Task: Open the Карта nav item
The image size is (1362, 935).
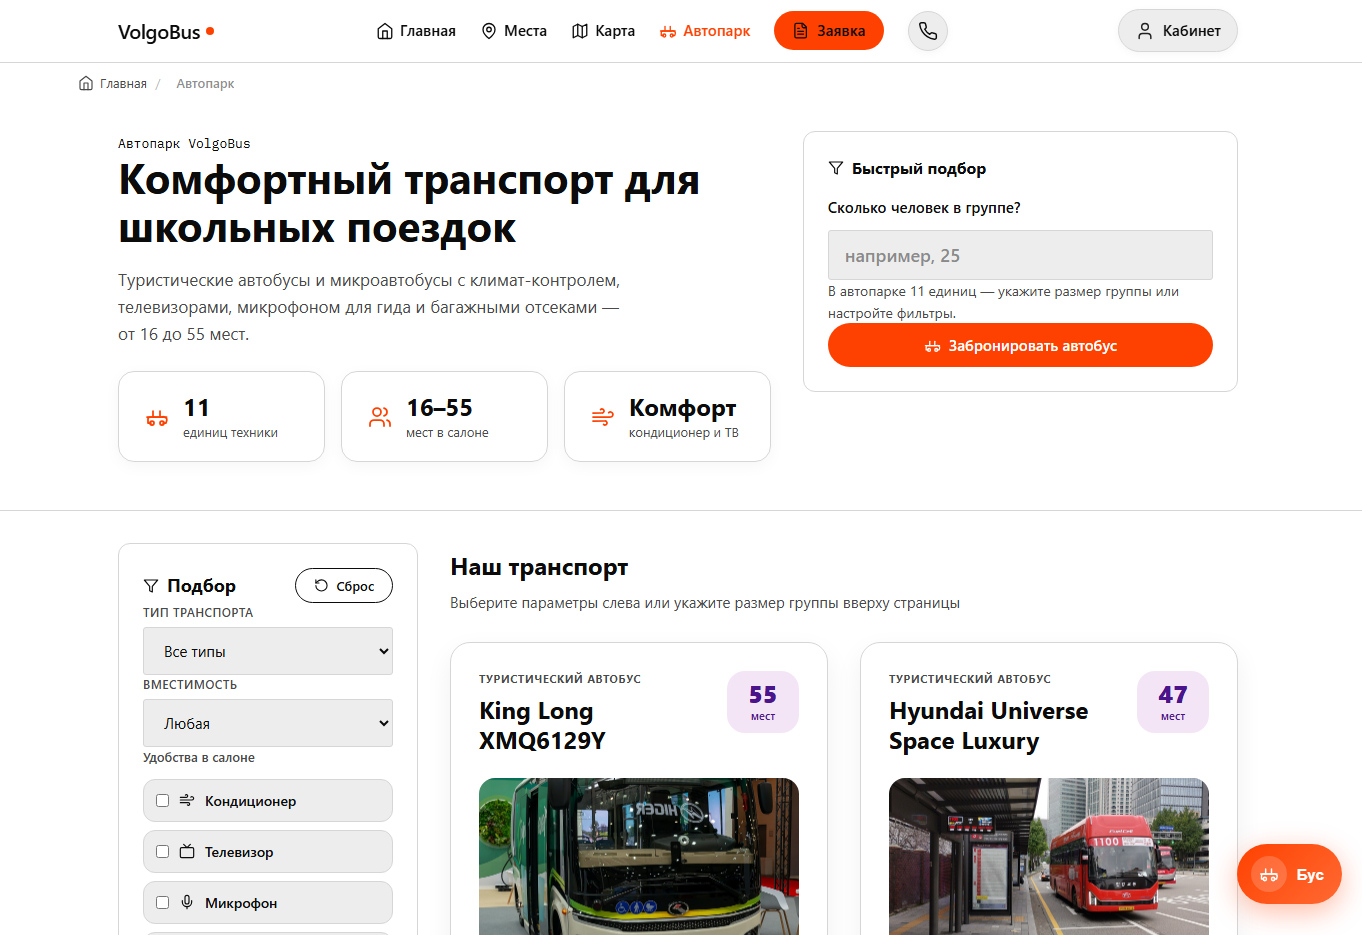Action: pyautogui.click(x=603, y=31)
